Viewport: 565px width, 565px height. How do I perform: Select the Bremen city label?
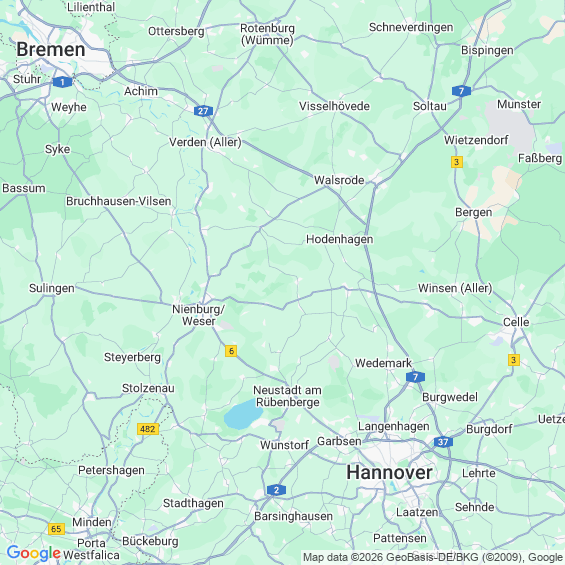click(51, 49)
